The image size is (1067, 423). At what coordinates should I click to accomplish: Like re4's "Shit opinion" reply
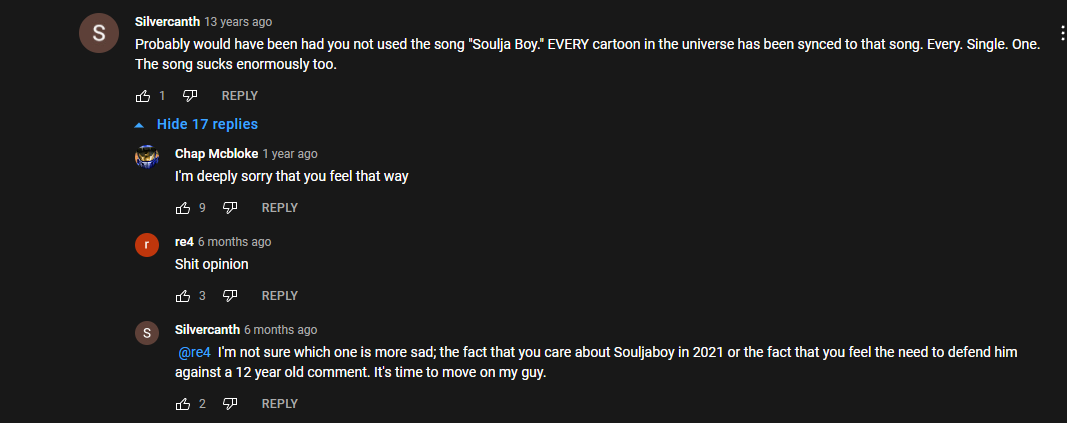point(183,296)
